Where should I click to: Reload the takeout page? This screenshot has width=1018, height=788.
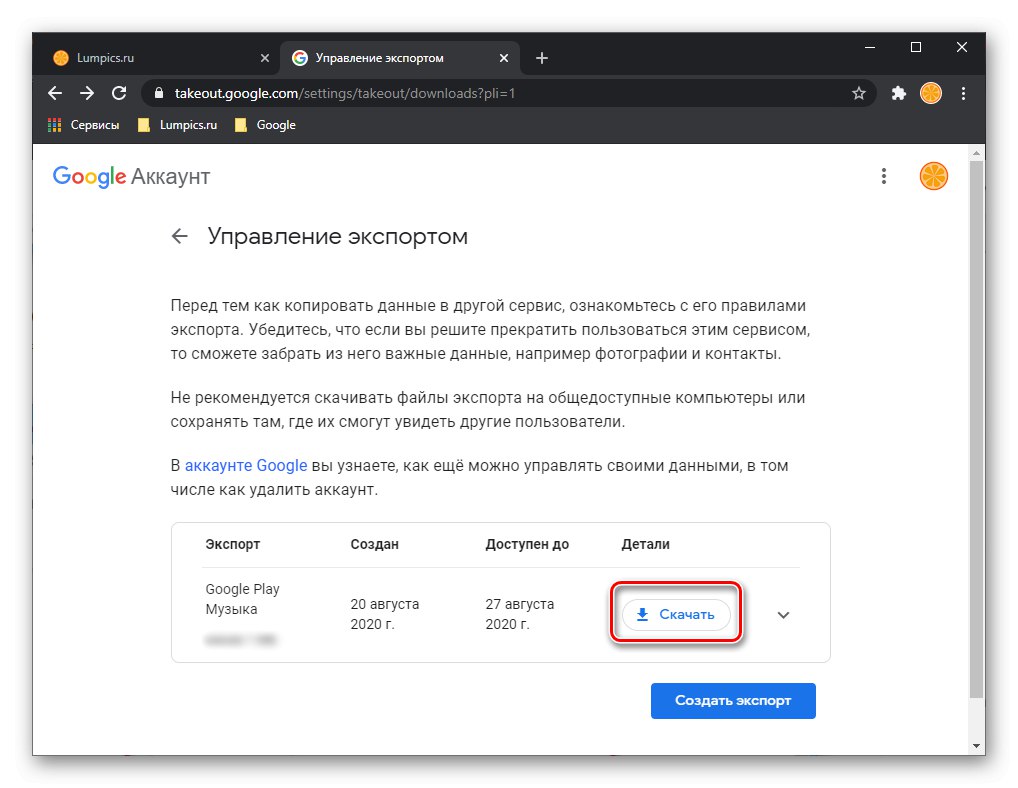click(119, 93)
